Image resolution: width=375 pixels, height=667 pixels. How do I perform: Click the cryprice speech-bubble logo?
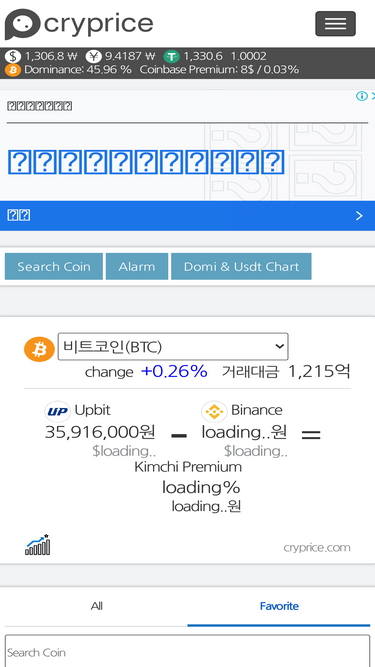coord(23,24)
